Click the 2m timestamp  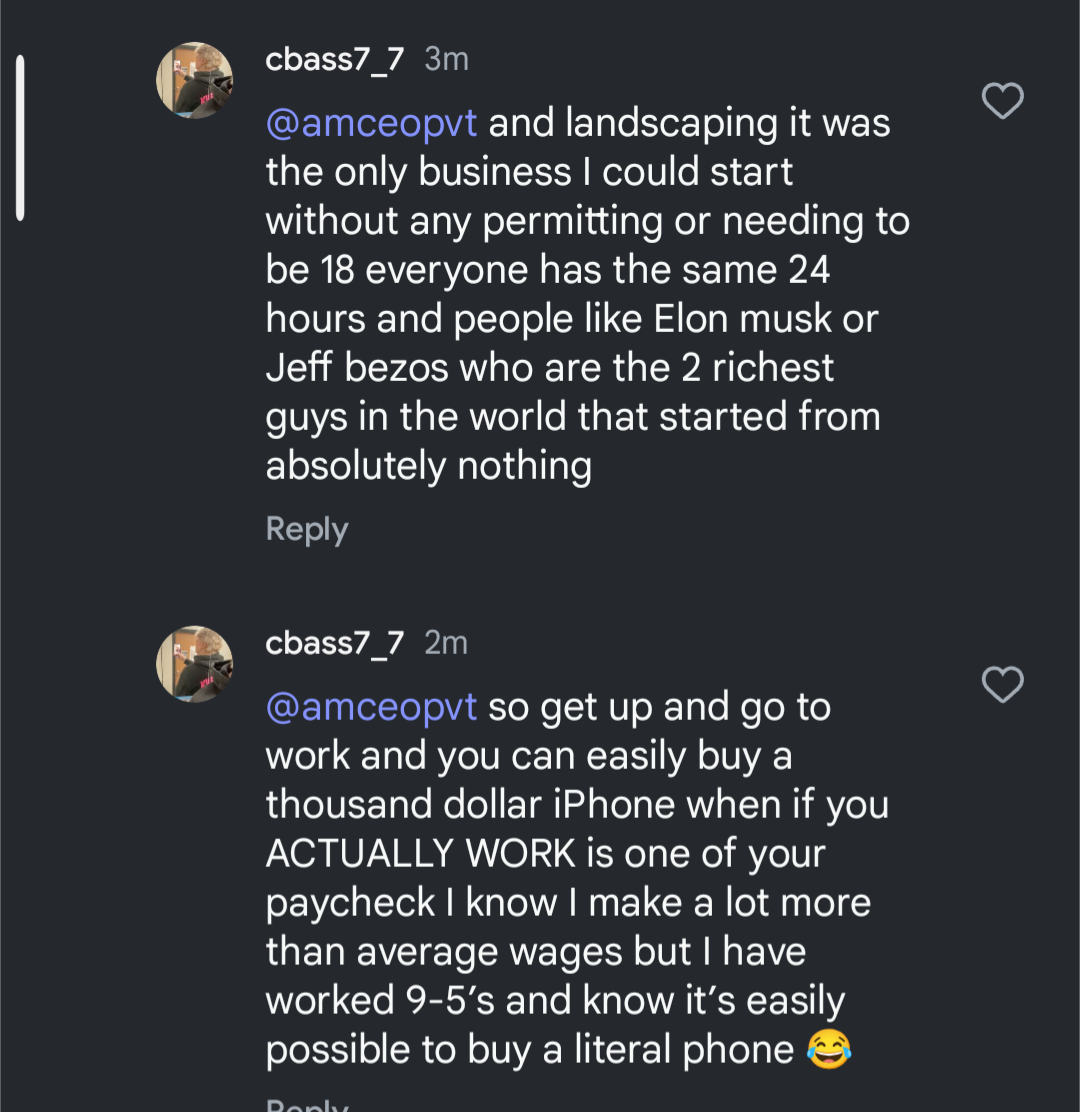click(x=446, y=643)
